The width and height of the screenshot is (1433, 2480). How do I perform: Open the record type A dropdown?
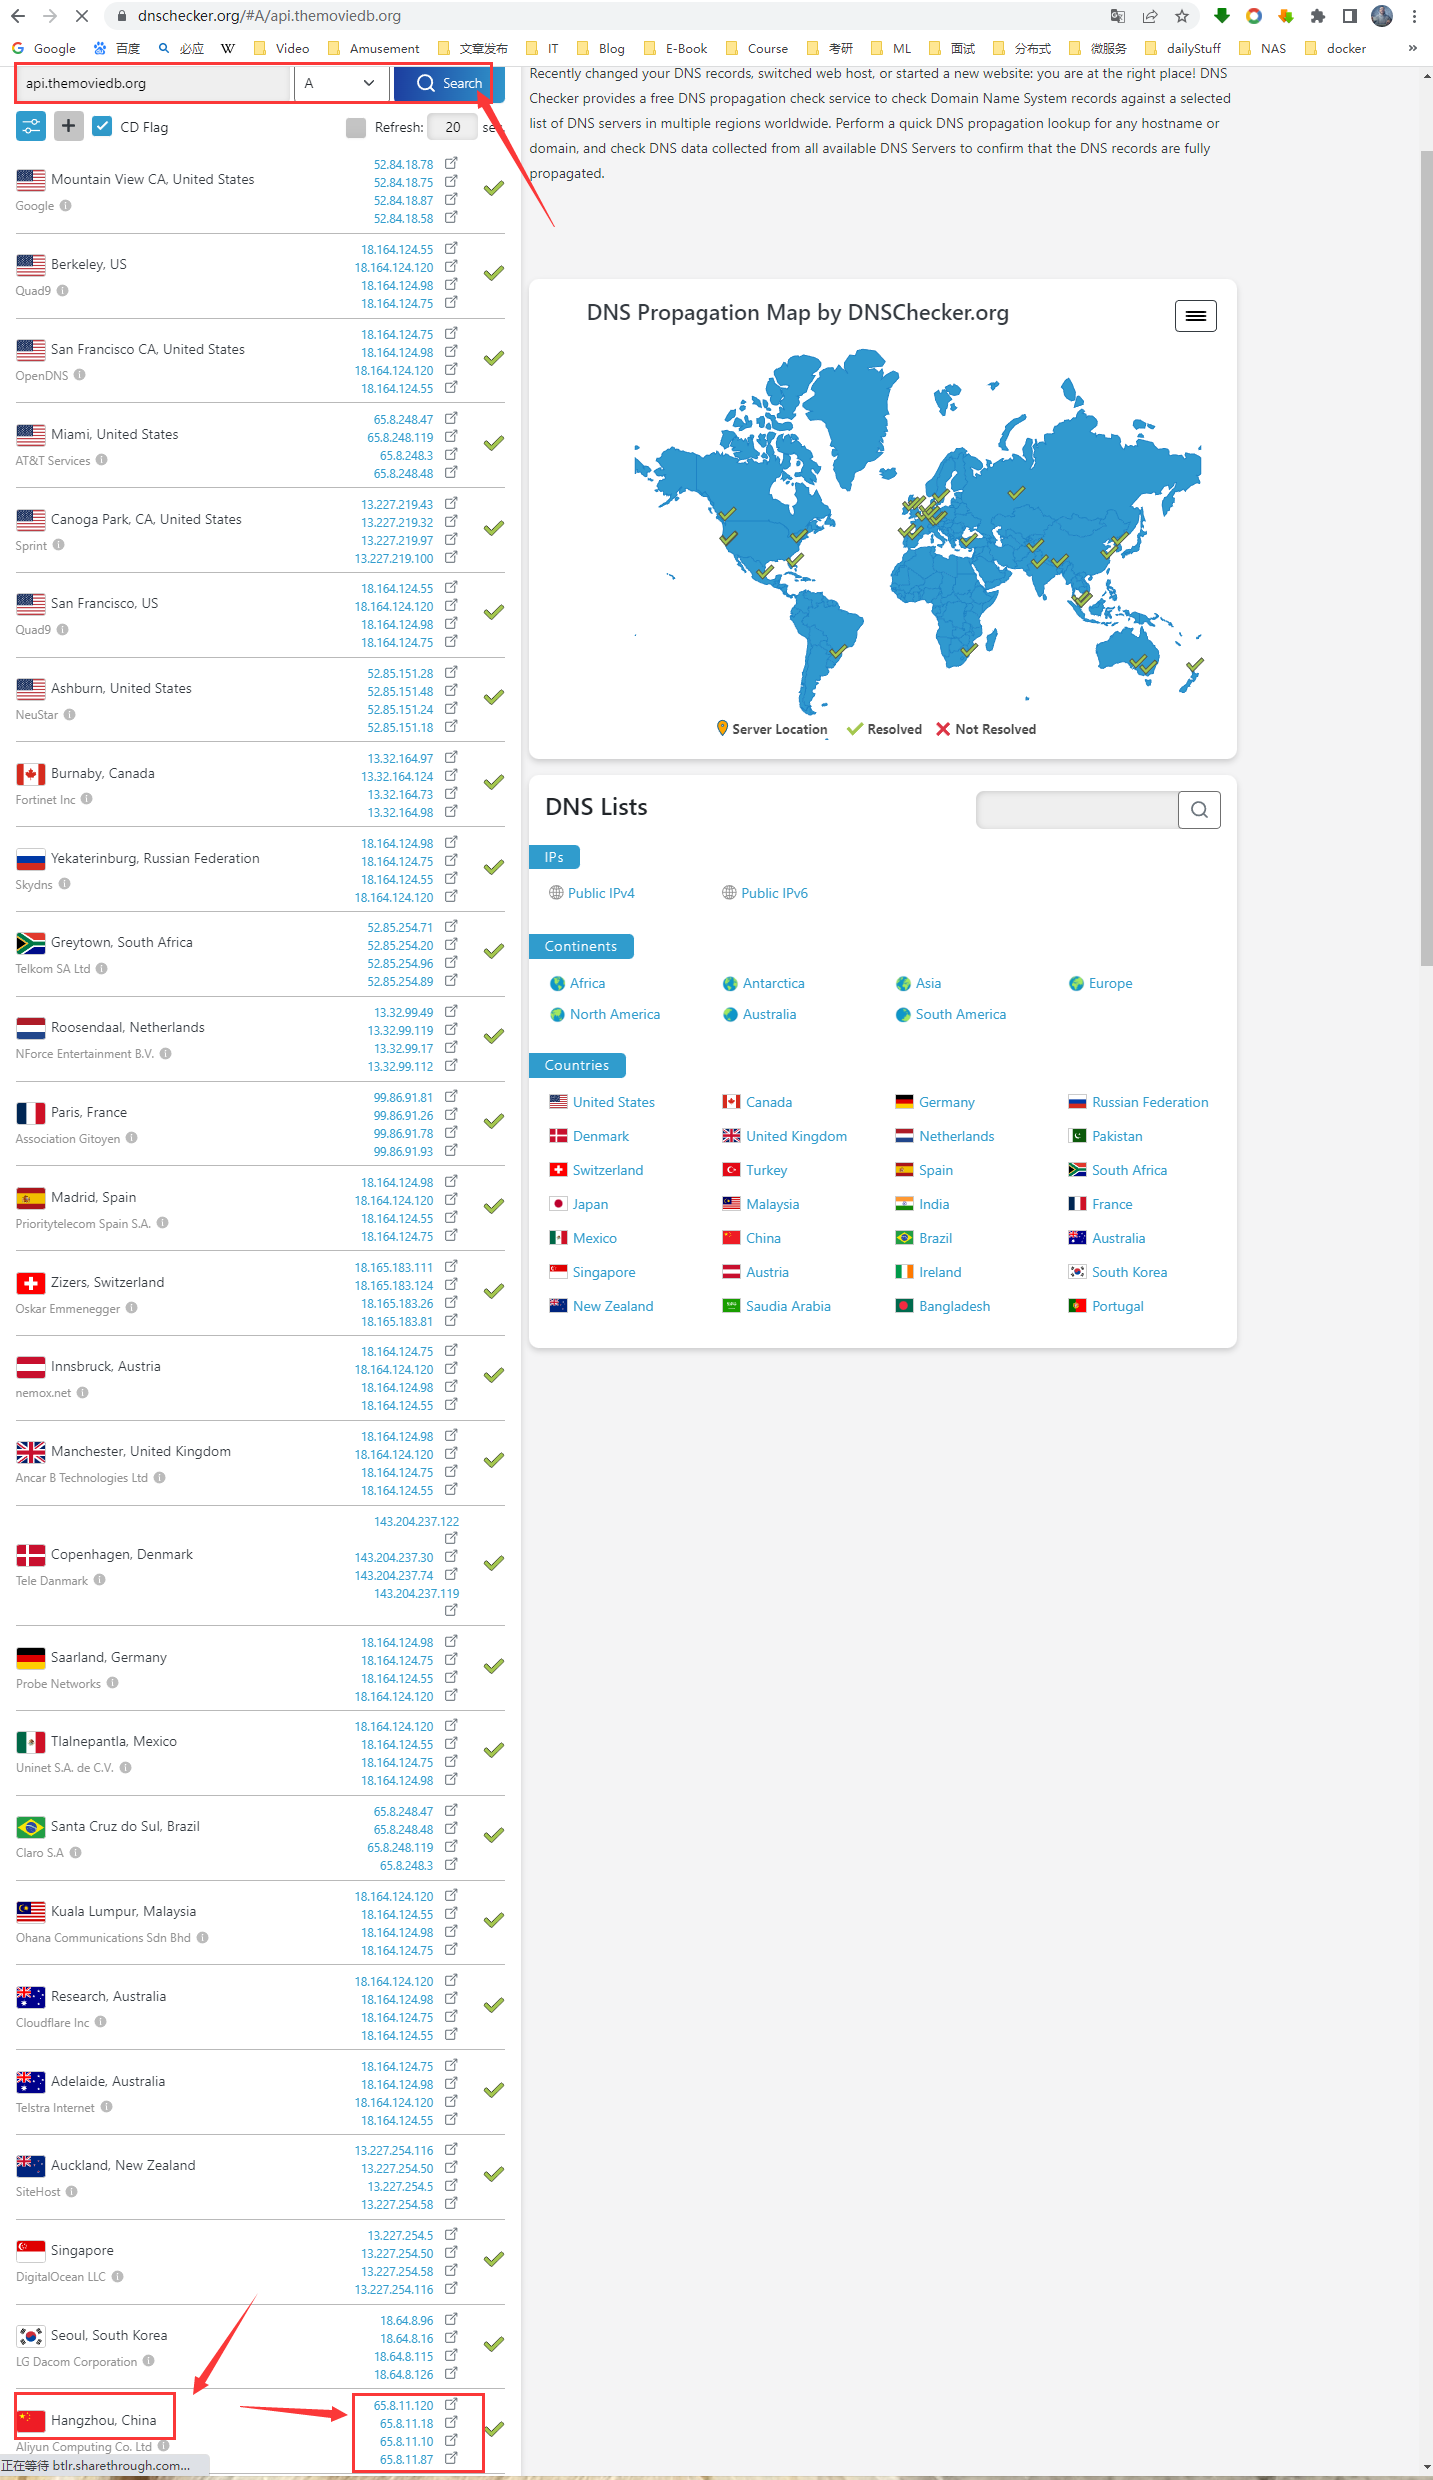click(x=340, y=83)
